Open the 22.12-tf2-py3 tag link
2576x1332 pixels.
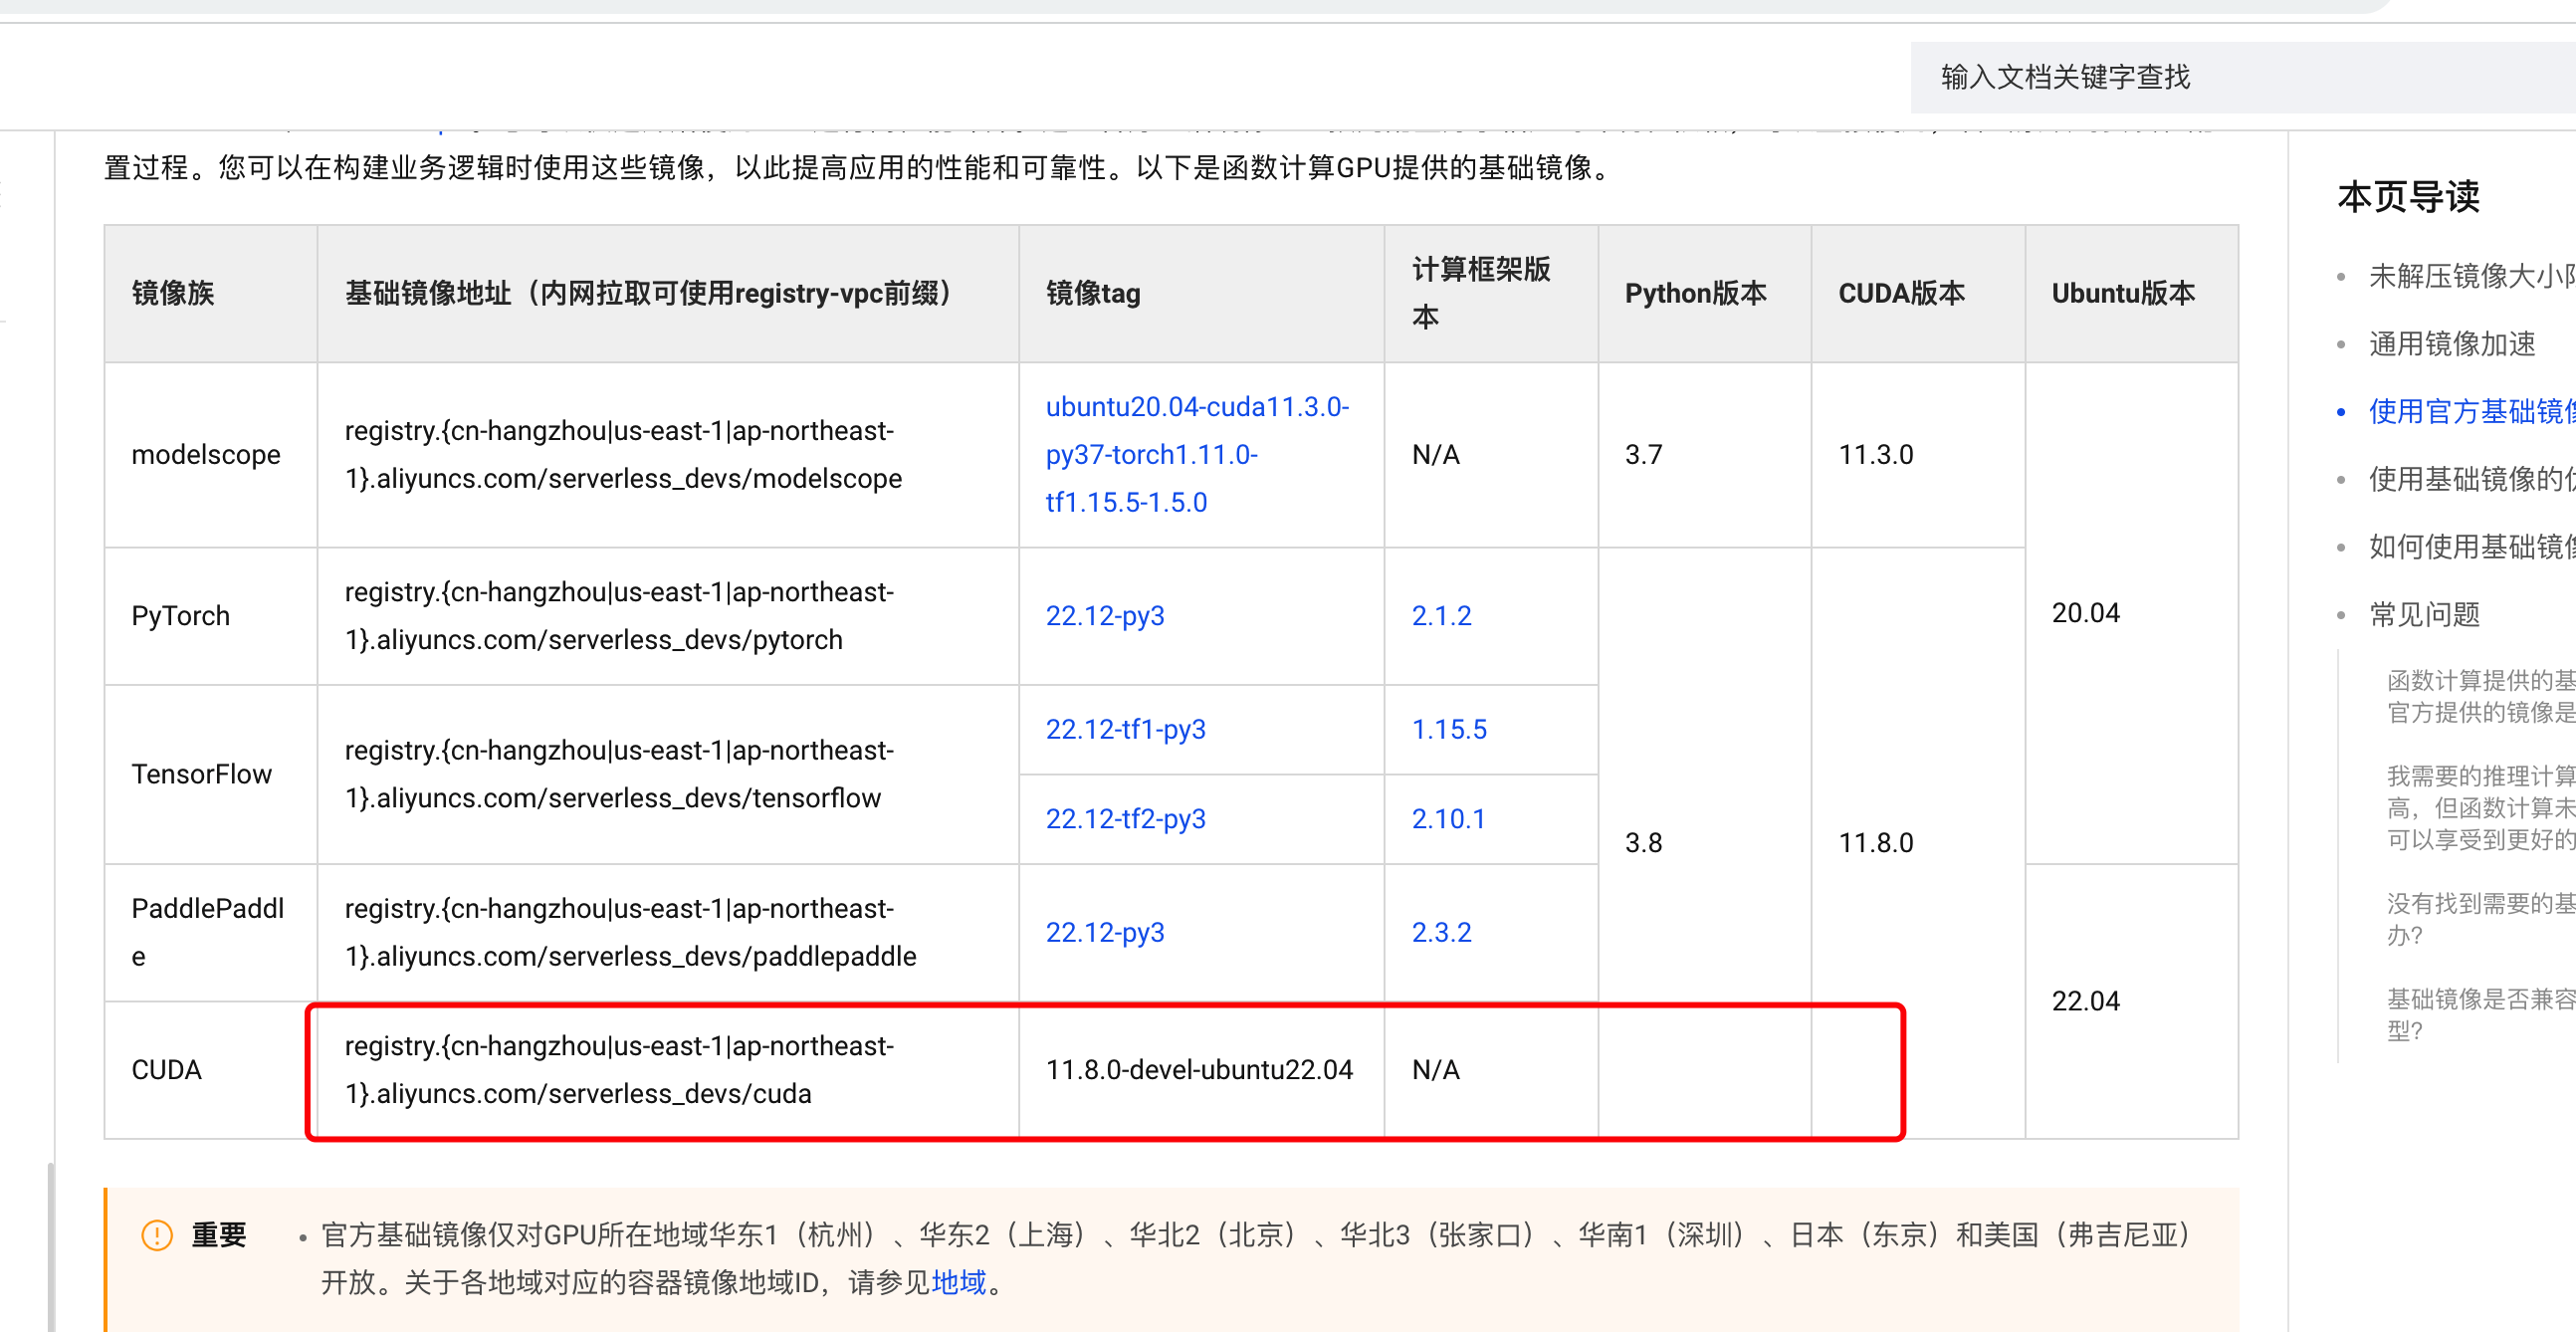click(1125, 819)
